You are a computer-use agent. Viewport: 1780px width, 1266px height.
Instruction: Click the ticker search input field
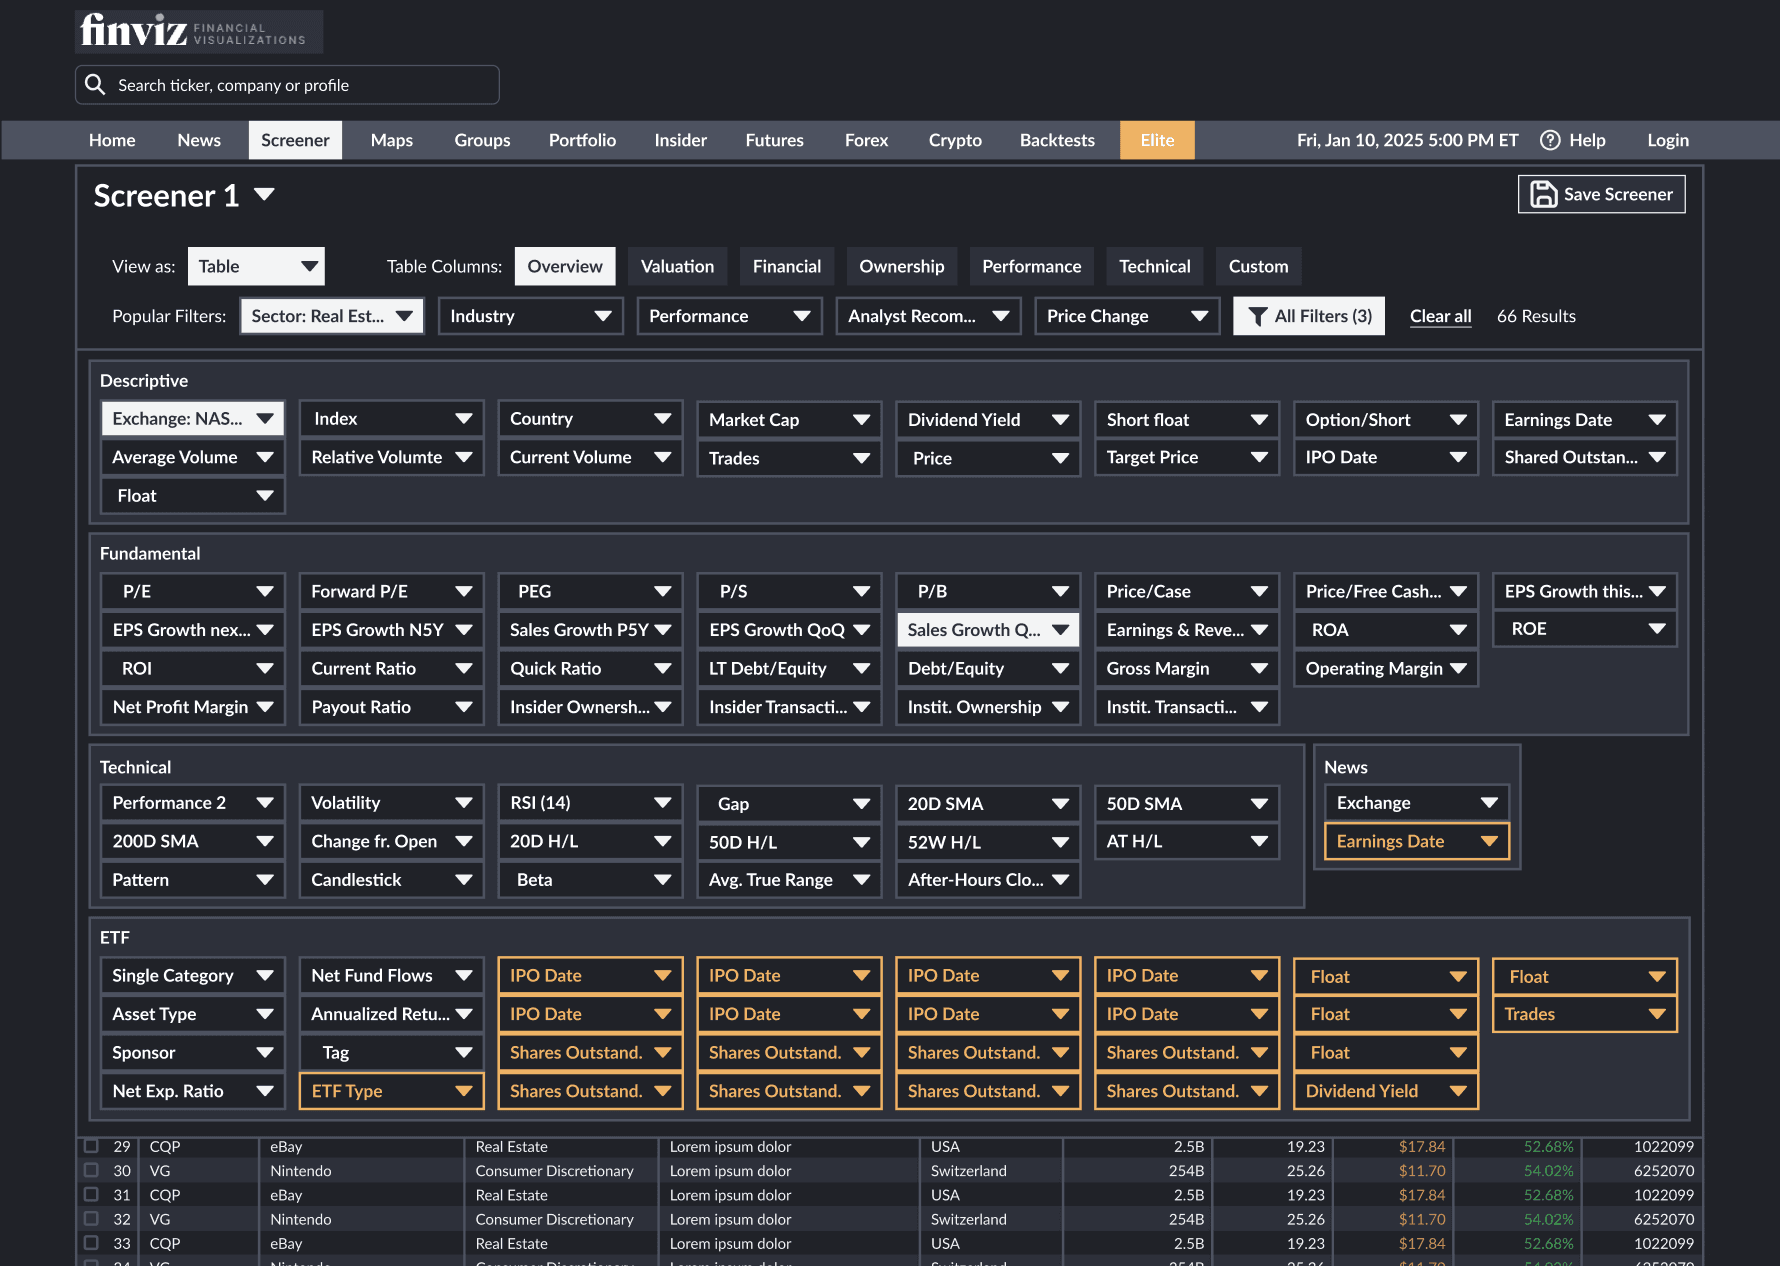click(x=287, y=85)
